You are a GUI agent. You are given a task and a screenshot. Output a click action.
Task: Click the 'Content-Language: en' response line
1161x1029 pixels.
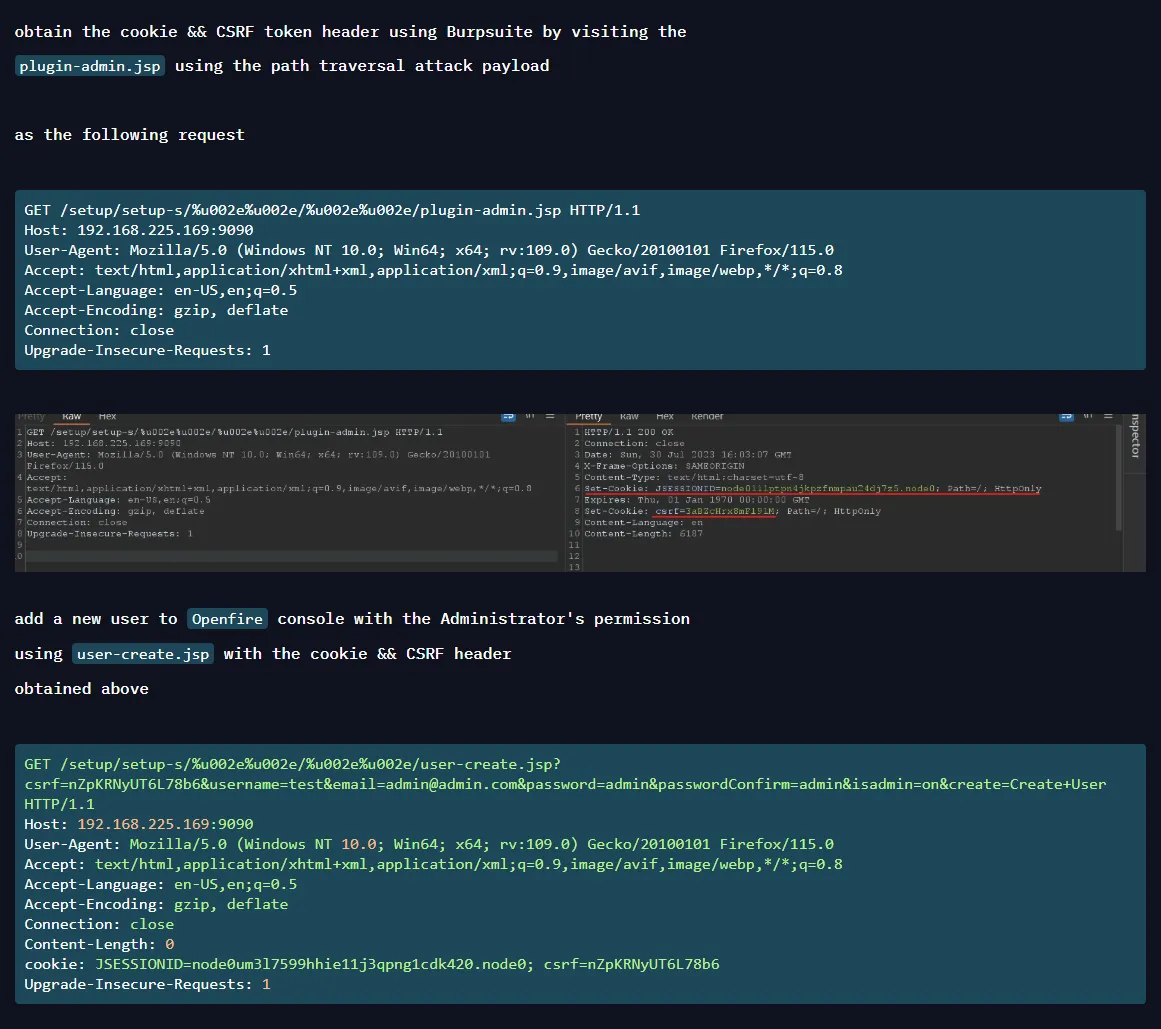click(643, 522)
